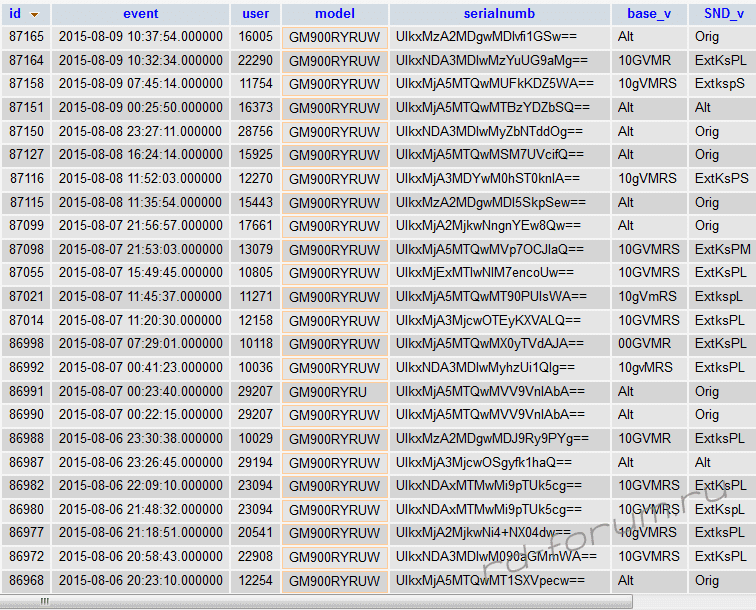Click the model column header

coord(334,14)
